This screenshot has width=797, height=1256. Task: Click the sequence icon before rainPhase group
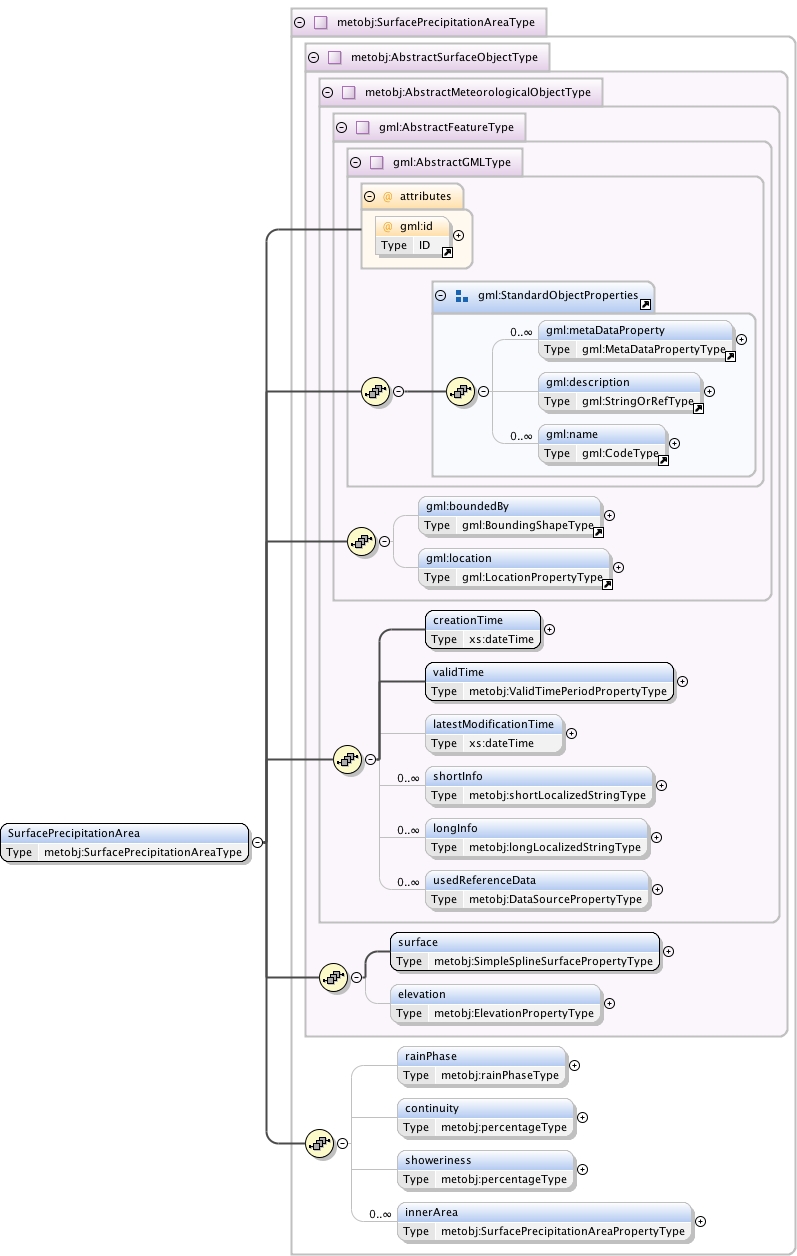pos(319,1142)
